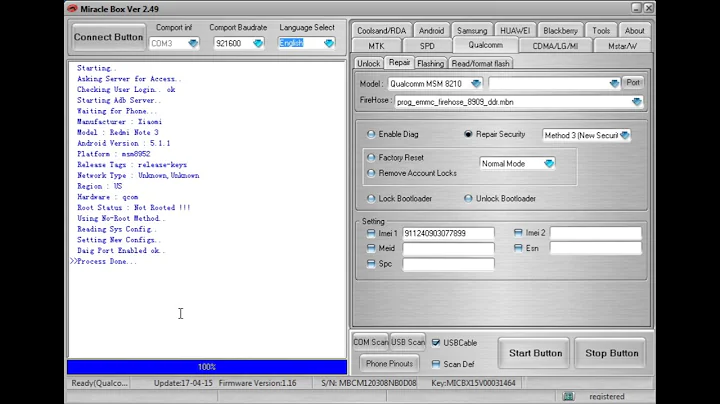This screenshot has height=404, width=720.
Task: Click the Meid input field
Action: click(448, 248)
